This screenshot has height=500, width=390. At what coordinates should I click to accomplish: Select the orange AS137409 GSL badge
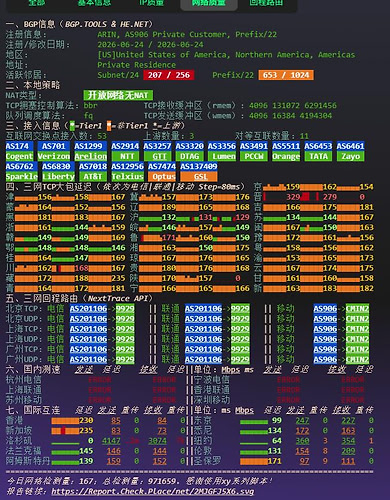coord(199,171)
